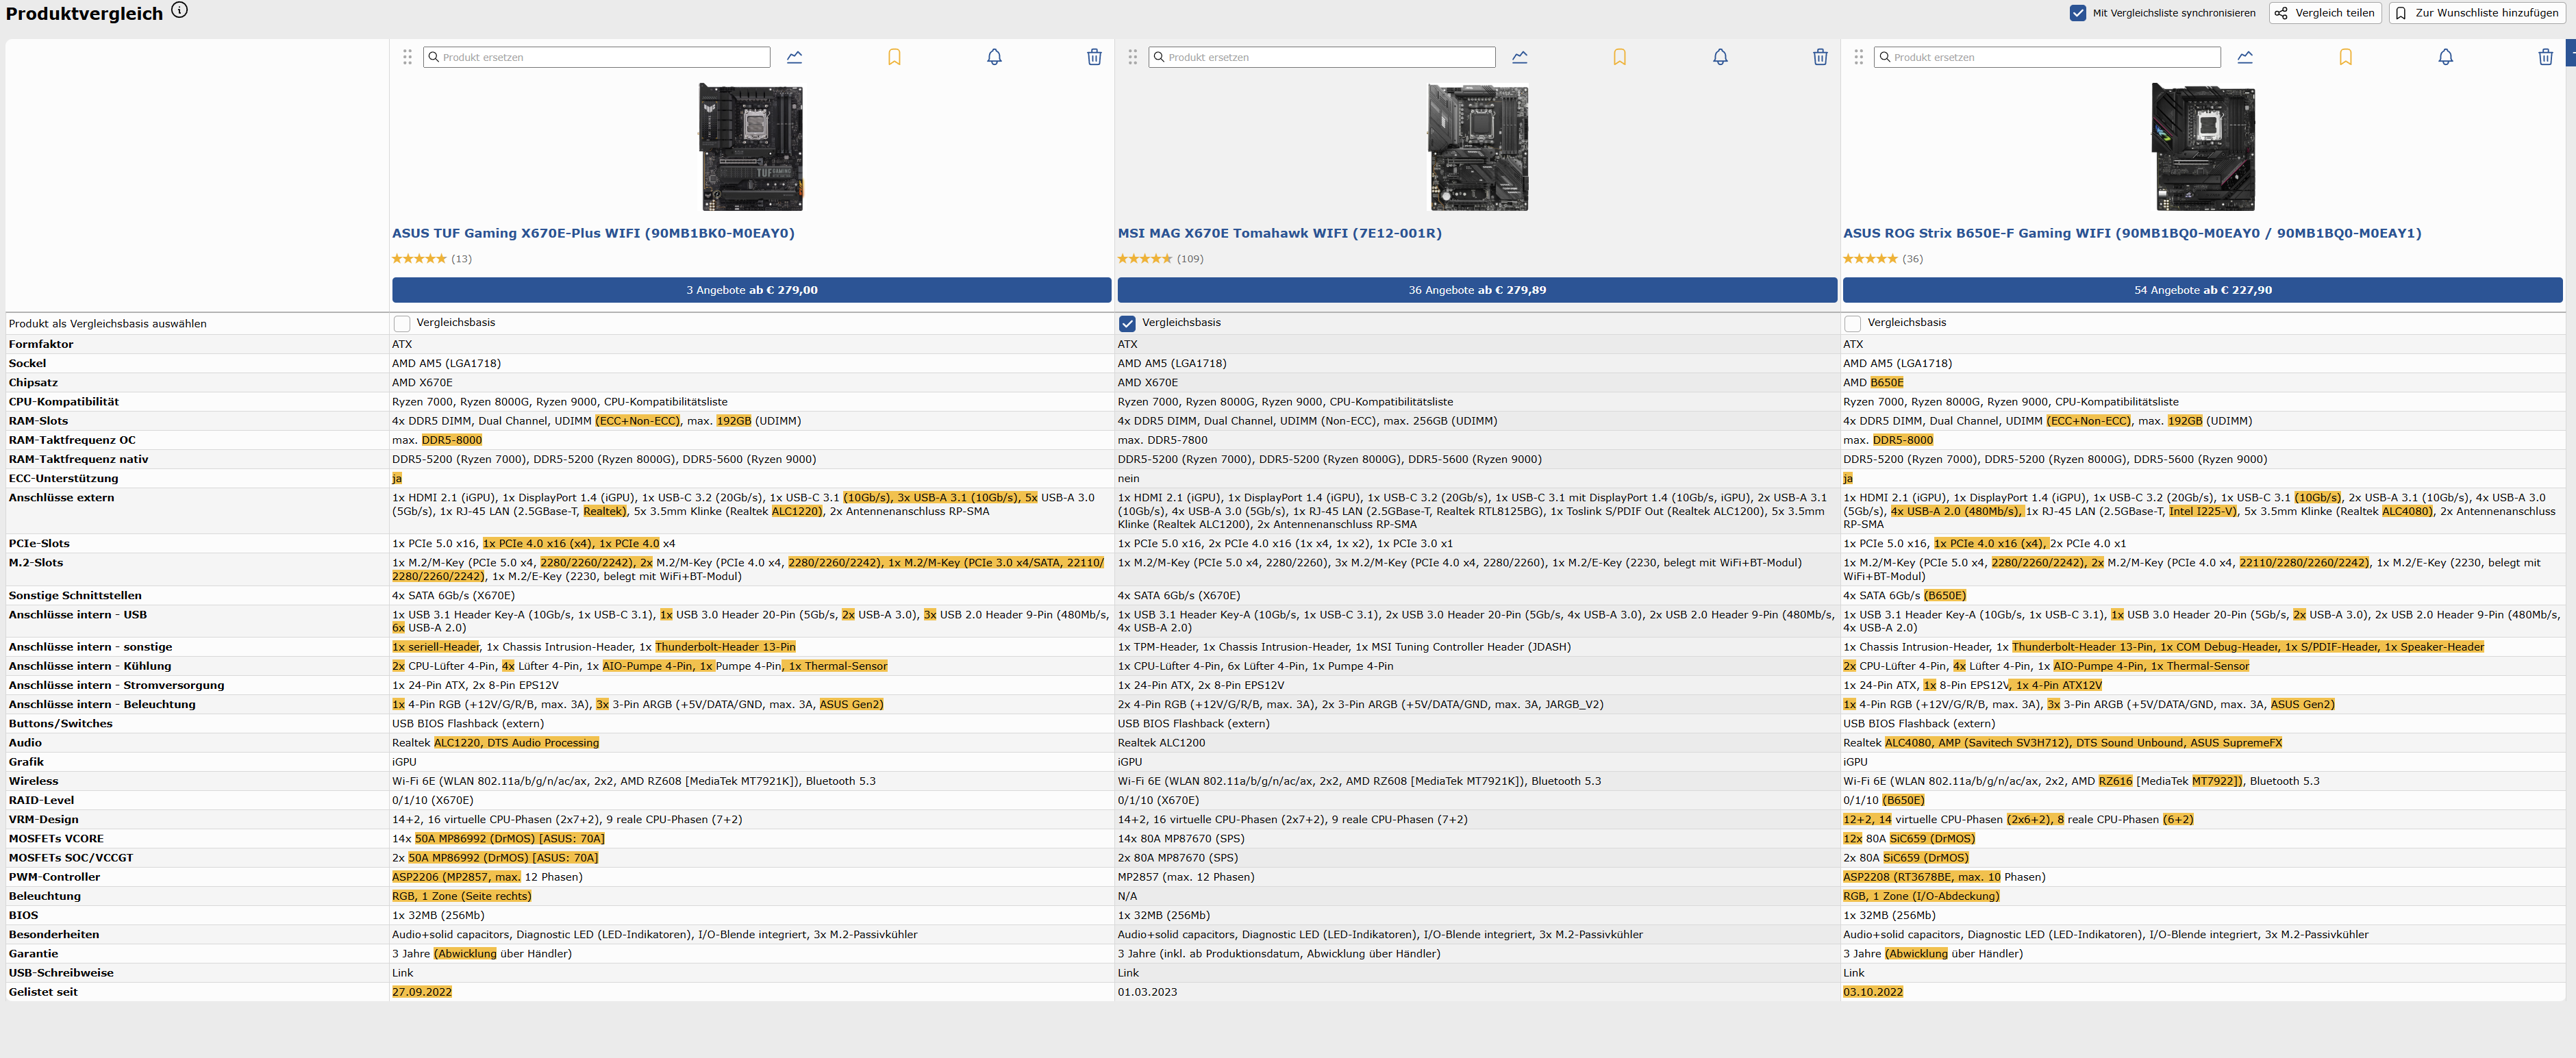Click MSI MAG Tomahawk motherboard thumbnail
This screenshot has width=2576, height=1058.
pos(1477,147)
